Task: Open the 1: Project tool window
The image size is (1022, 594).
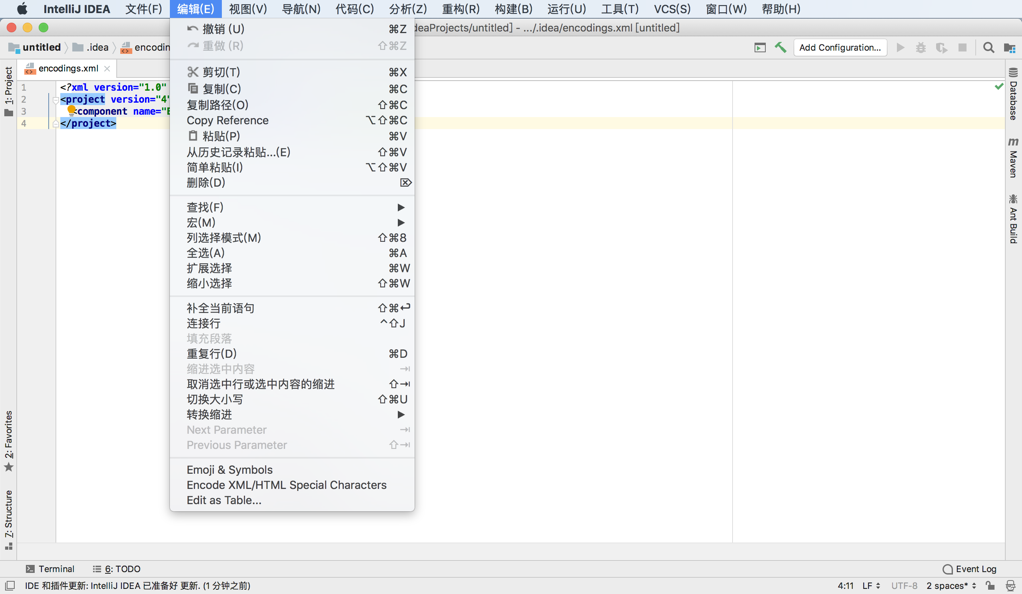Action: 8,92
